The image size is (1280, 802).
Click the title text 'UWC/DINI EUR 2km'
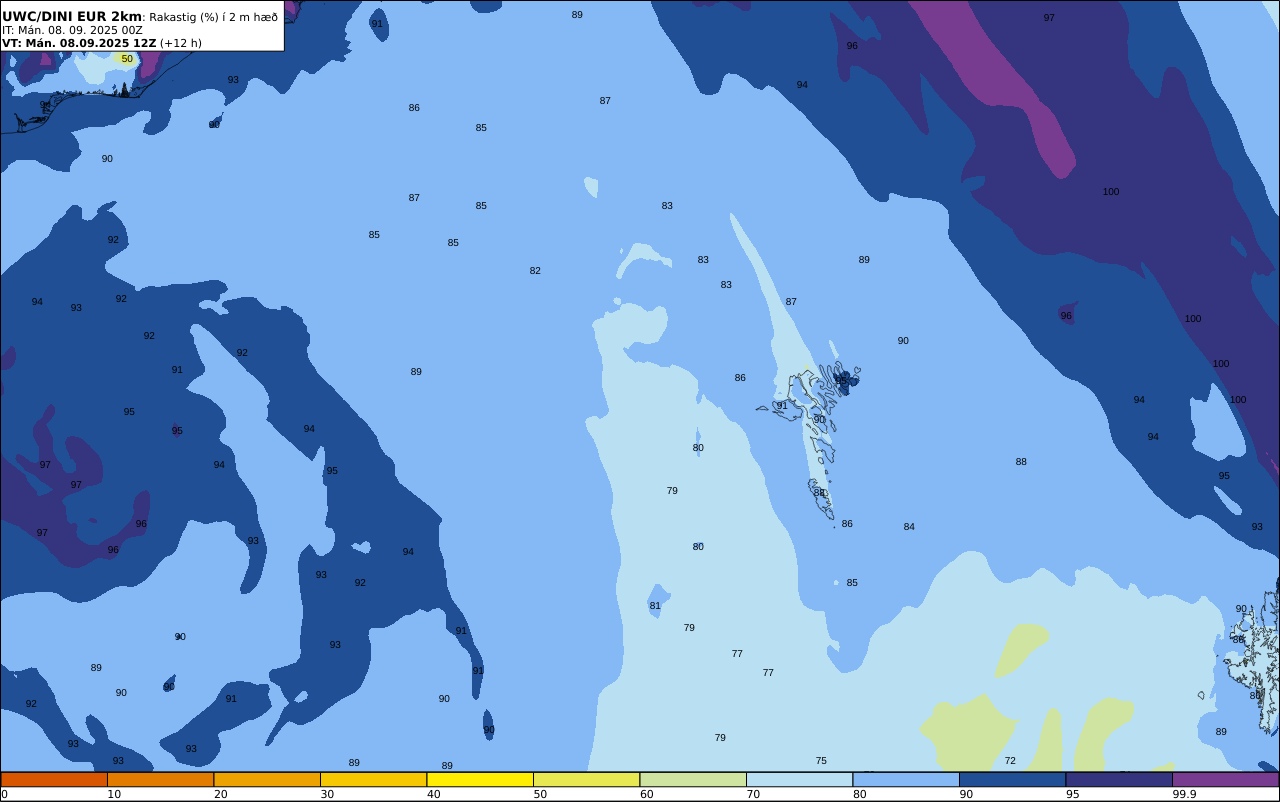(72, 16)
